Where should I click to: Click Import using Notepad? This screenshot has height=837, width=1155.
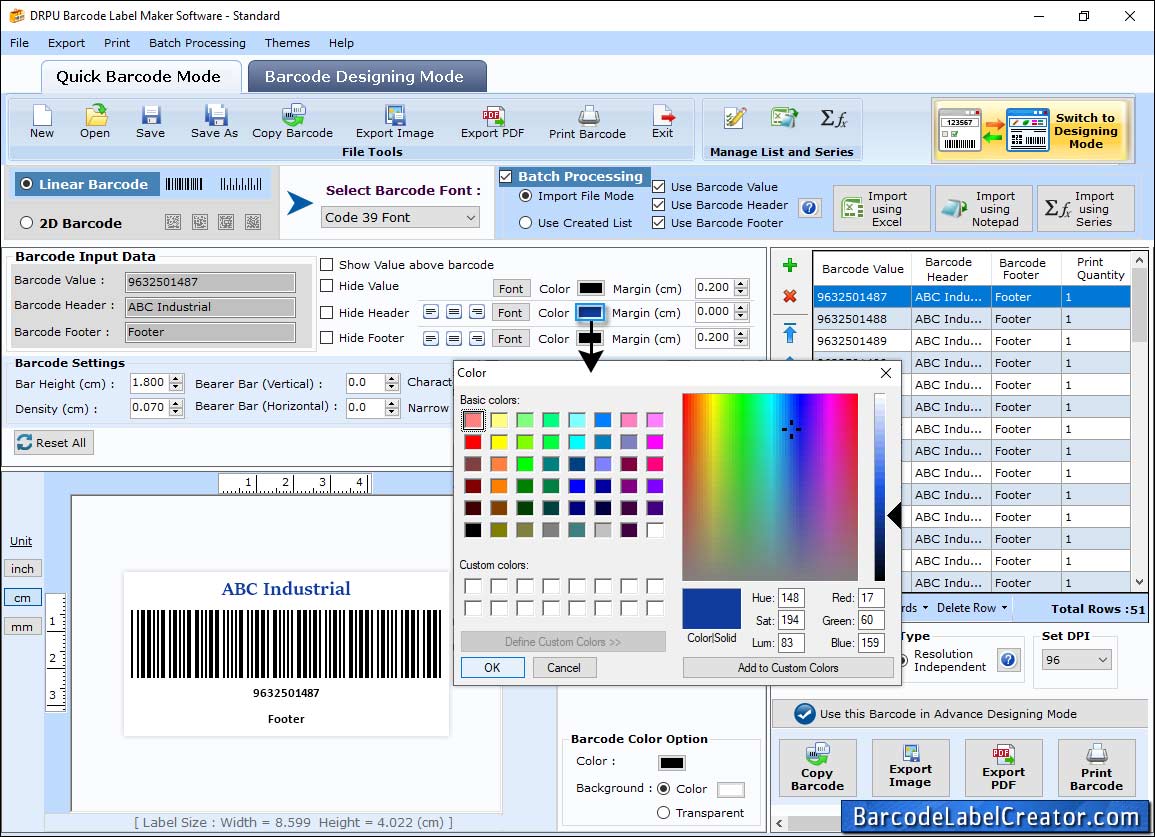click(x=984, y=209)
